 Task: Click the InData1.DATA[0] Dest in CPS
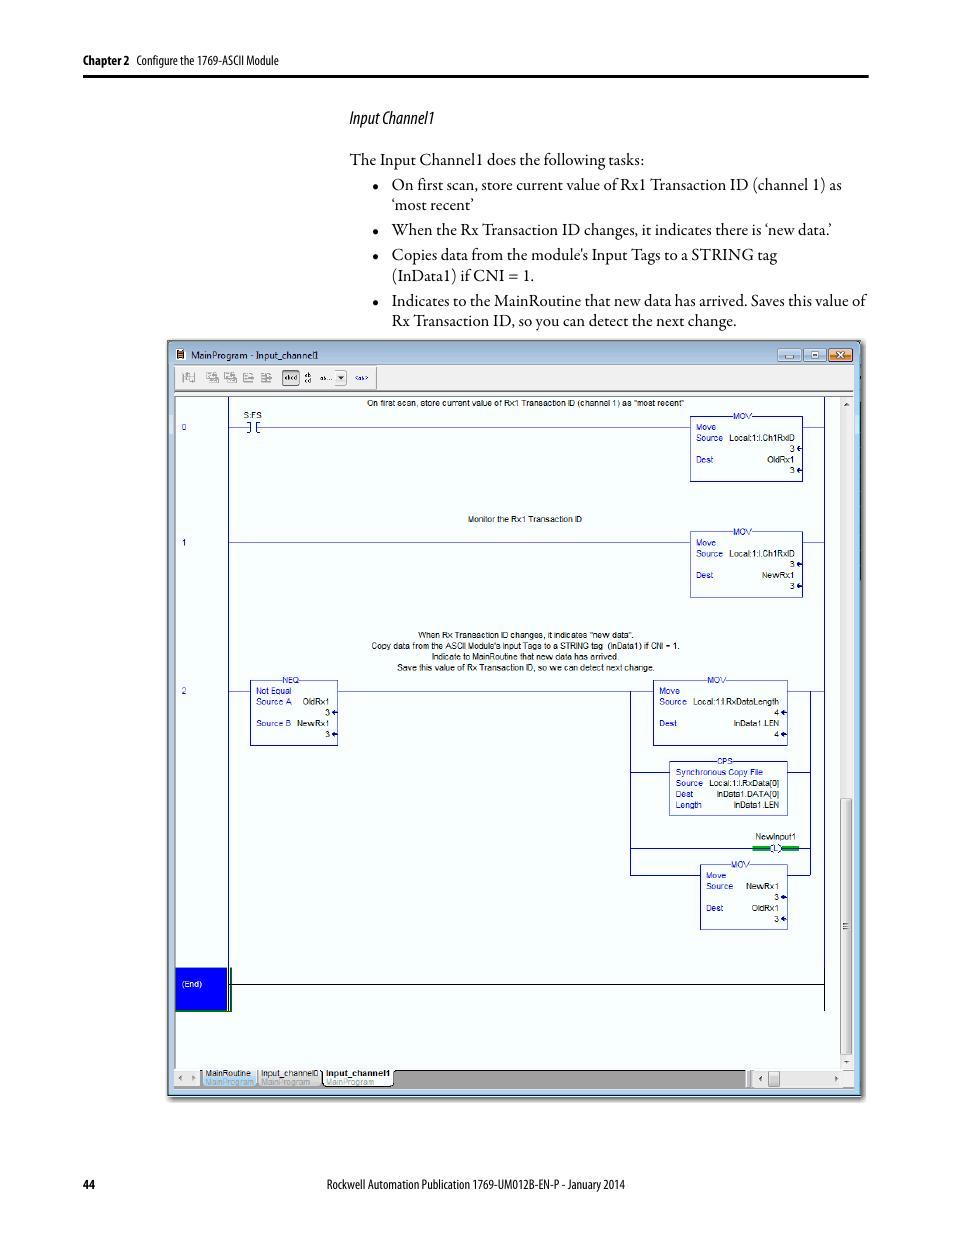click(748, 794)
